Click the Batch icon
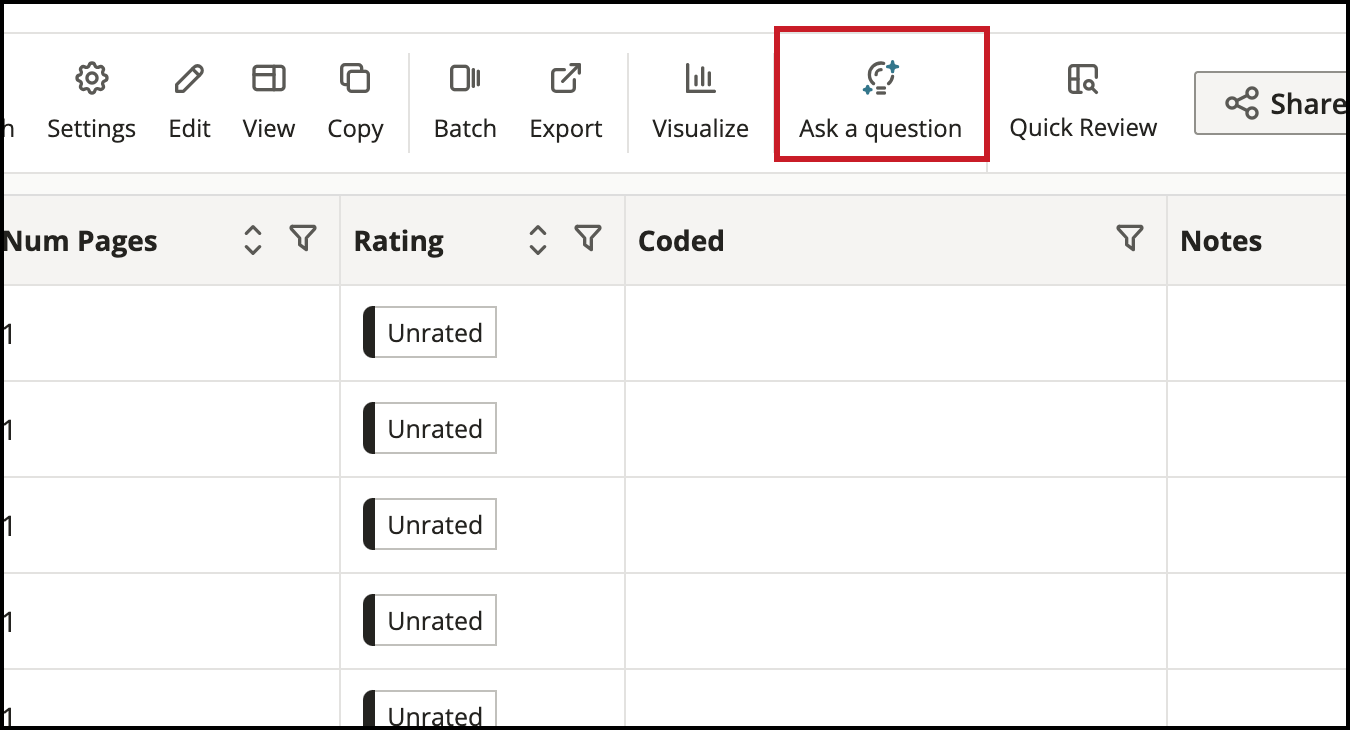Image resolution: width=1350 pixels, height=730 pixels. coord(465,78)
